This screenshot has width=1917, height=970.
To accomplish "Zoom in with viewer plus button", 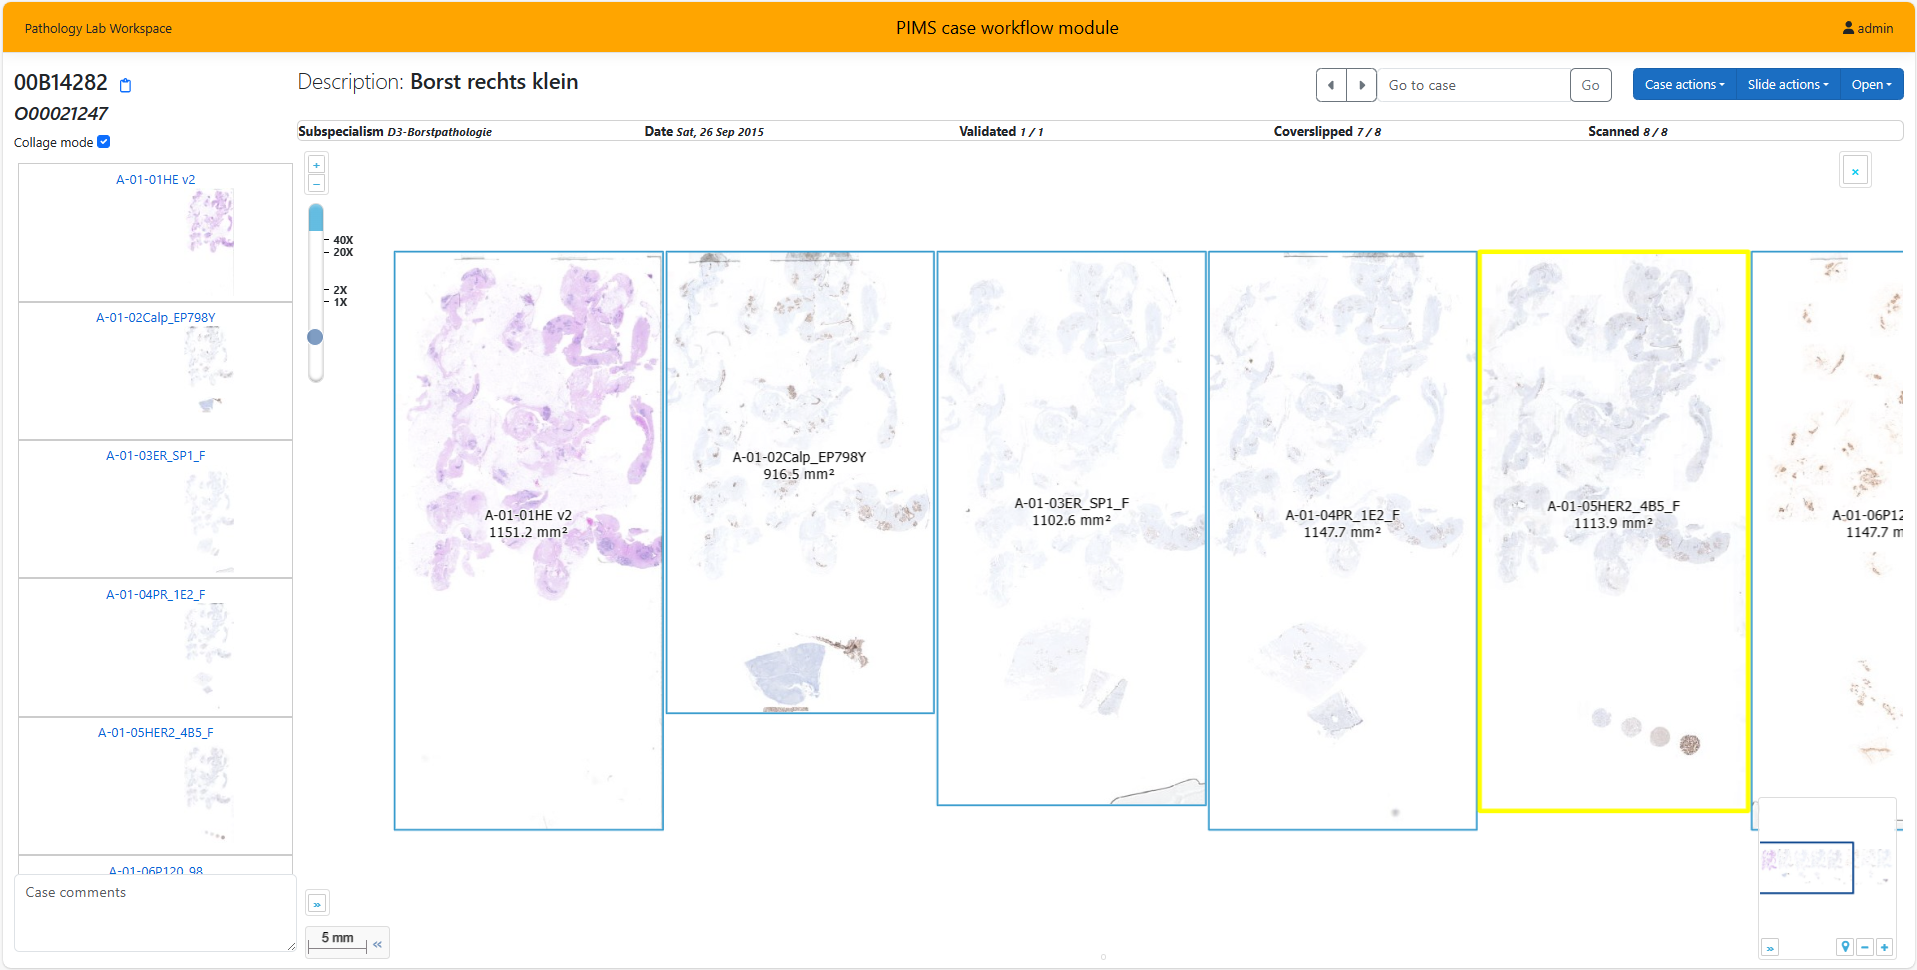I will [x=316, y=165].
